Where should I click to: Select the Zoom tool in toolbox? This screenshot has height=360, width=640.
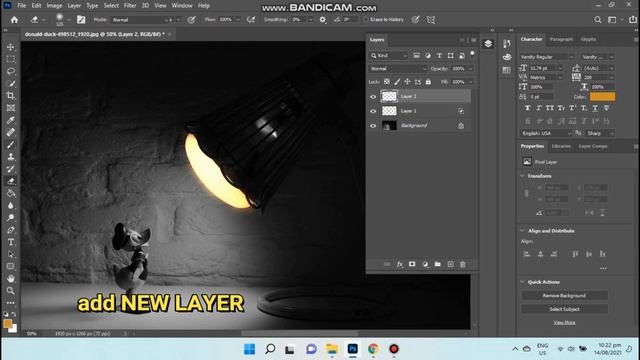point(11,291)
